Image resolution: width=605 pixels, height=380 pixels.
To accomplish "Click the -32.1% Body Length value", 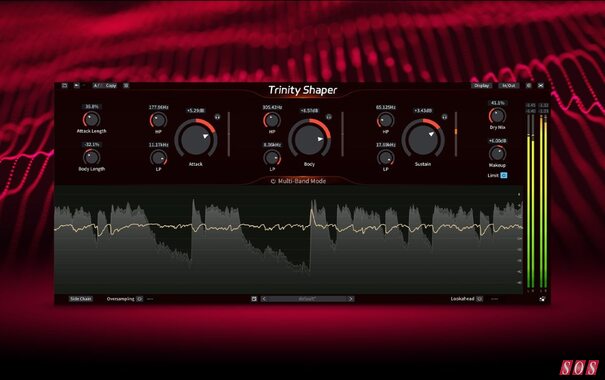I will [91, 145].
